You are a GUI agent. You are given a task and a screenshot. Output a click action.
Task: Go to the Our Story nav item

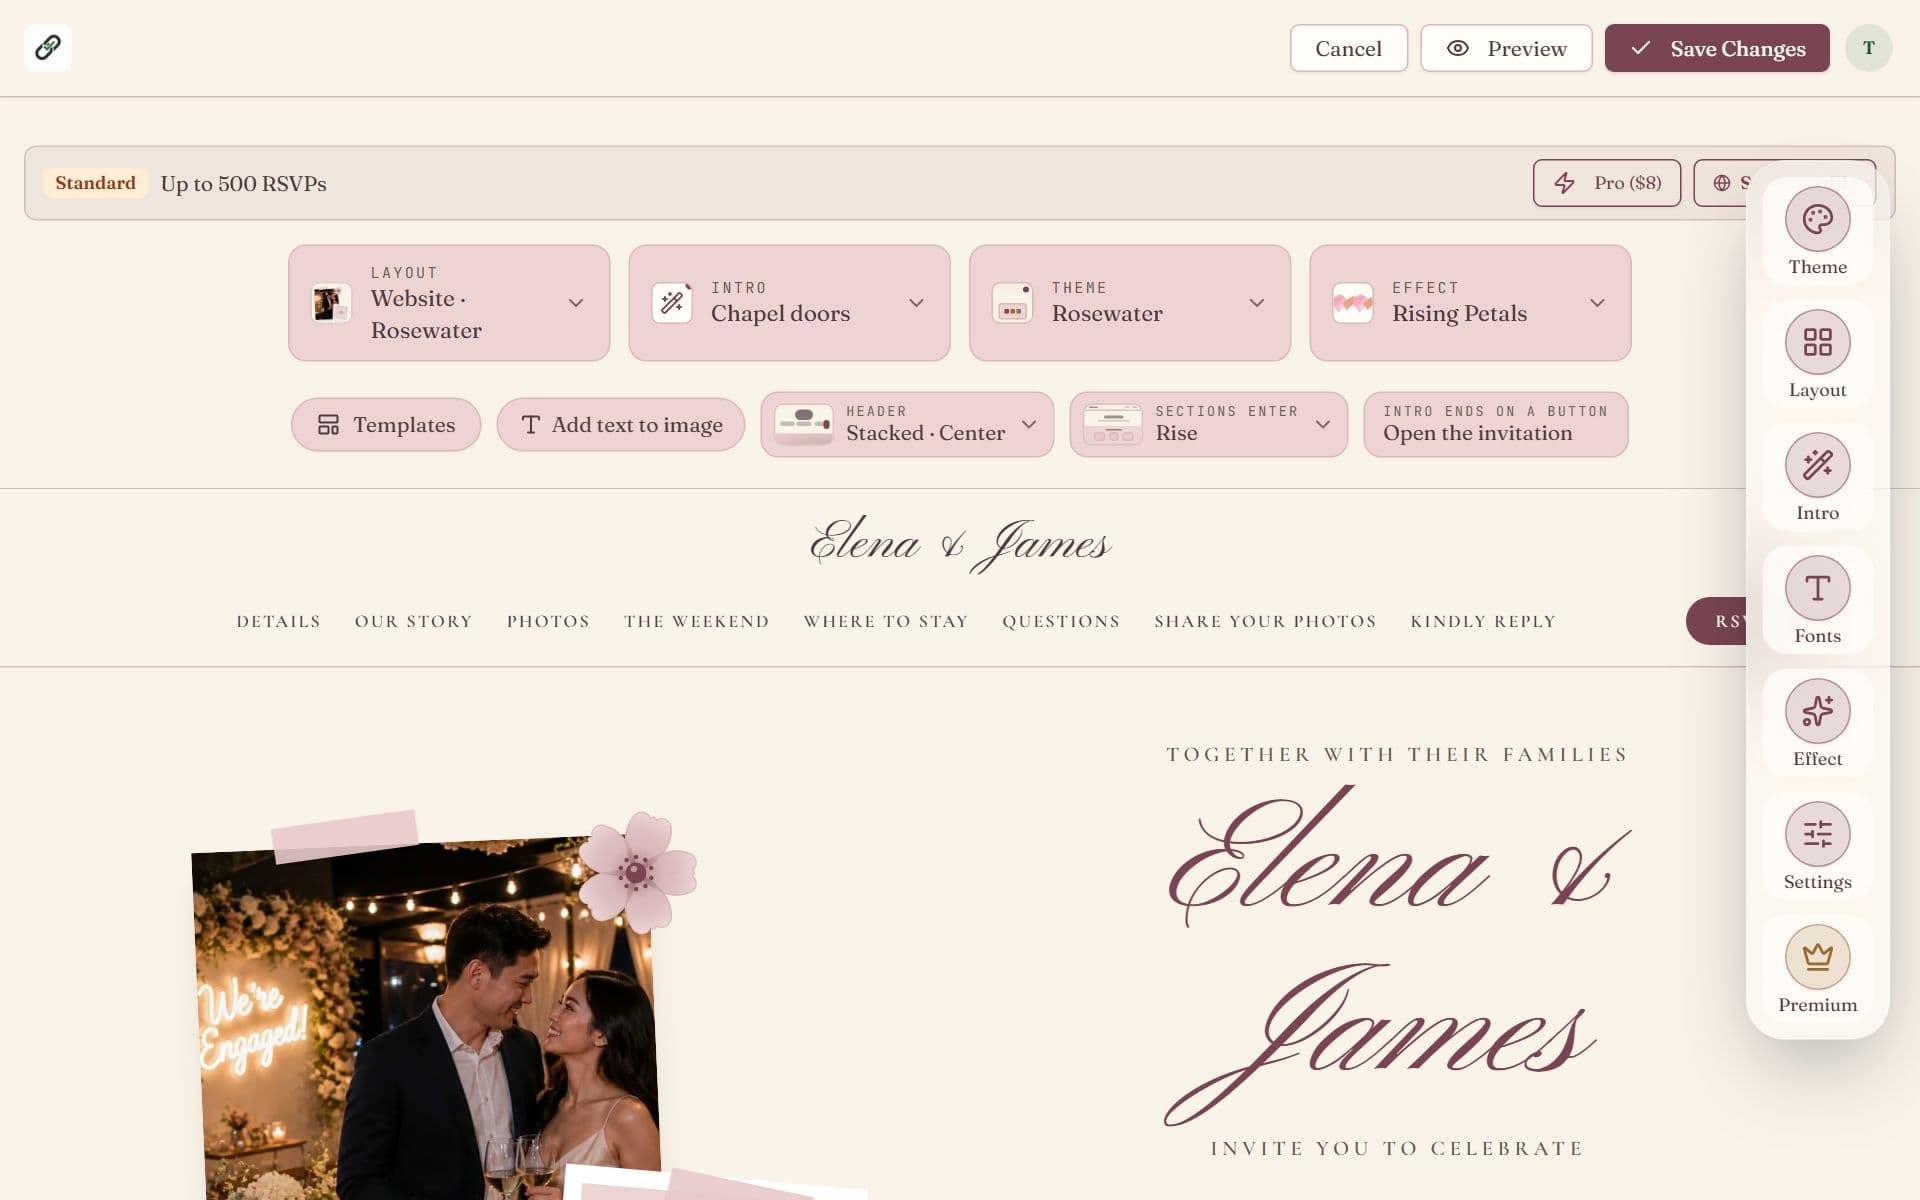(x=413, y=621)
